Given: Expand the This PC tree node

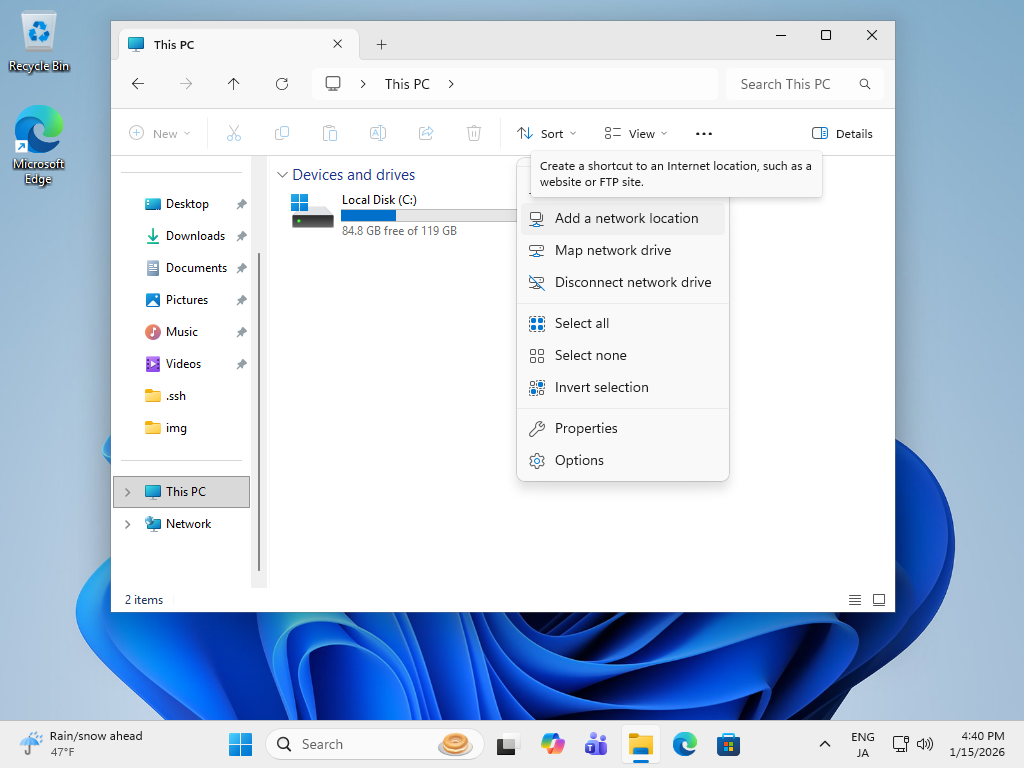Looking at the screenshot, I should [x=127, y=492].
